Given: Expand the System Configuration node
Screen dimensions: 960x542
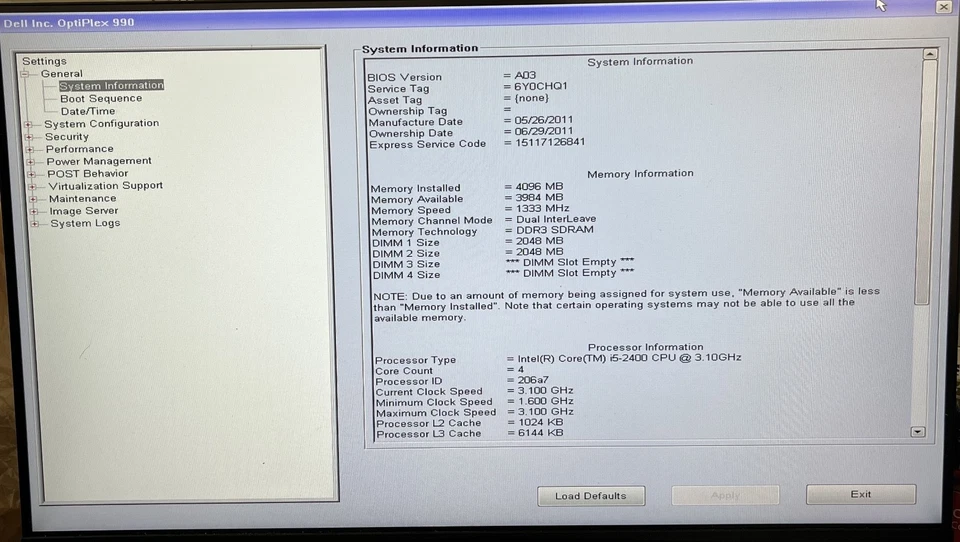Looking at the screenshot, I should 28,124.
